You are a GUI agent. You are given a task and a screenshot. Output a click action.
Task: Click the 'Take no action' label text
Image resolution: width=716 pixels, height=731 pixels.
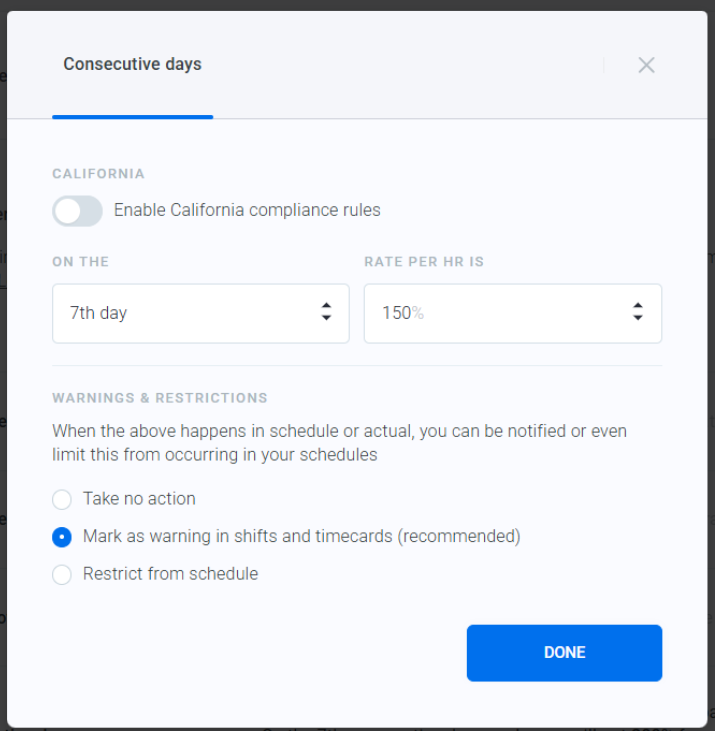(139, 499)
